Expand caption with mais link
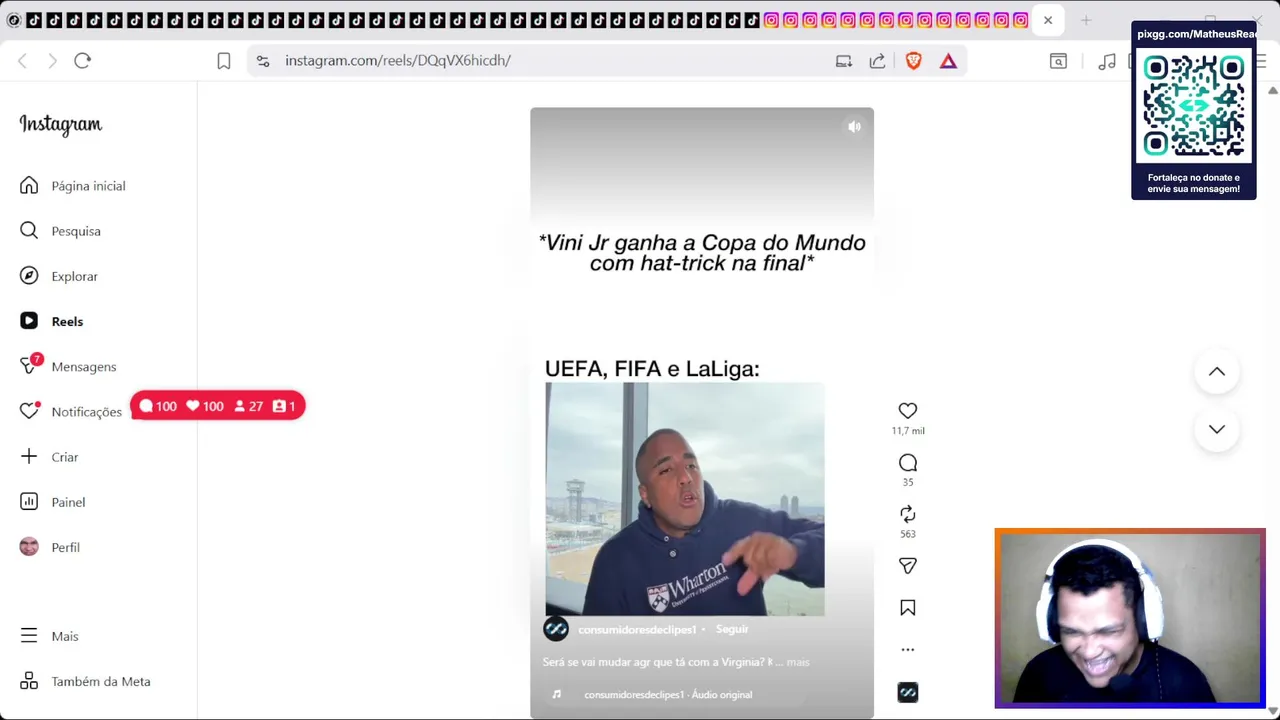The width and height of the screenshot is (1280, 720). click(x=798, y=662)
